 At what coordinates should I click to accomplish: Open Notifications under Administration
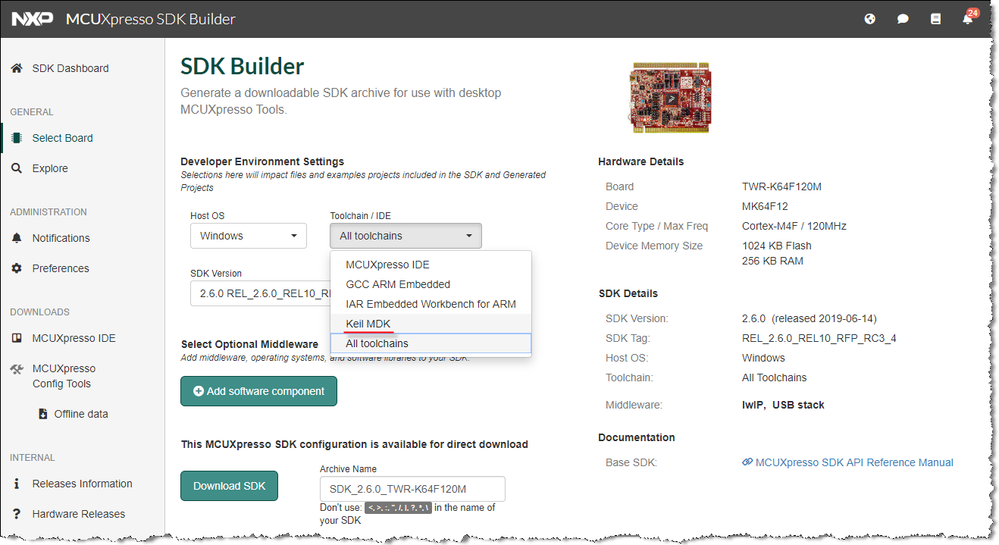click(x=61, y=238)
